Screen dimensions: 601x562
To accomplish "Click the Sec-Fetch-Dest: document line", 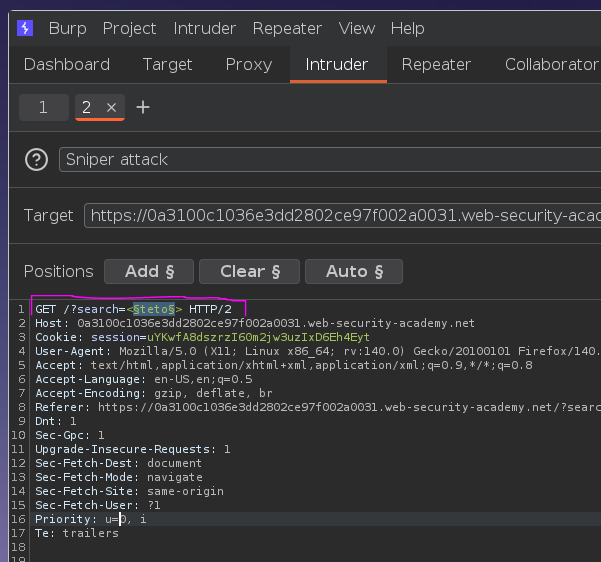I will [118, 463].
